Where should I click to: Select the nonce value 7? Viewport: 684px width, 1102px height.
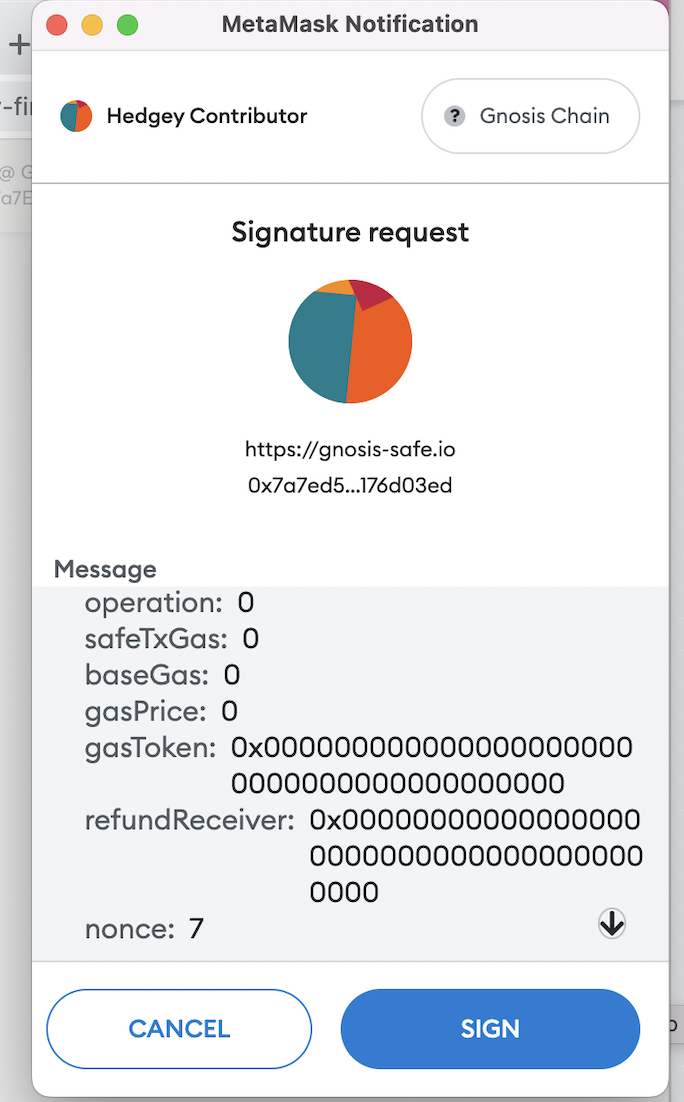tap(196, 929)
